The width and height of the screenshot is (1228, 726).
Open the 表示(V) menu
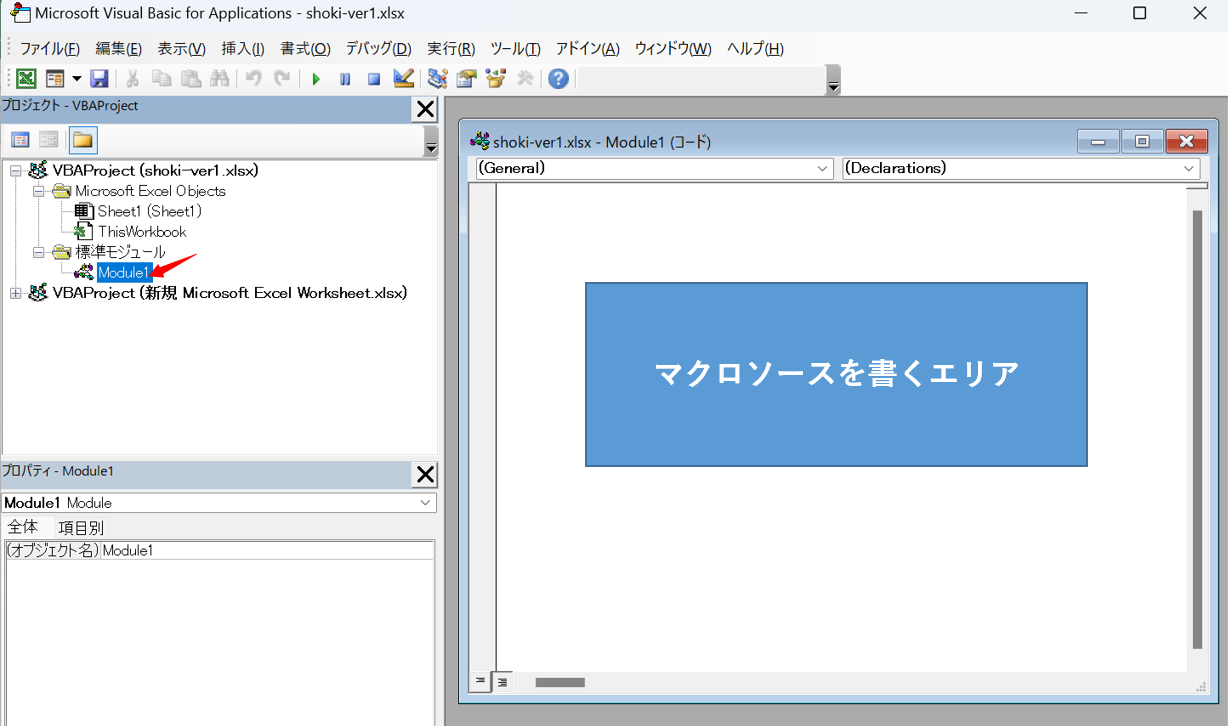pyautogui.click(x=181, y=49)
